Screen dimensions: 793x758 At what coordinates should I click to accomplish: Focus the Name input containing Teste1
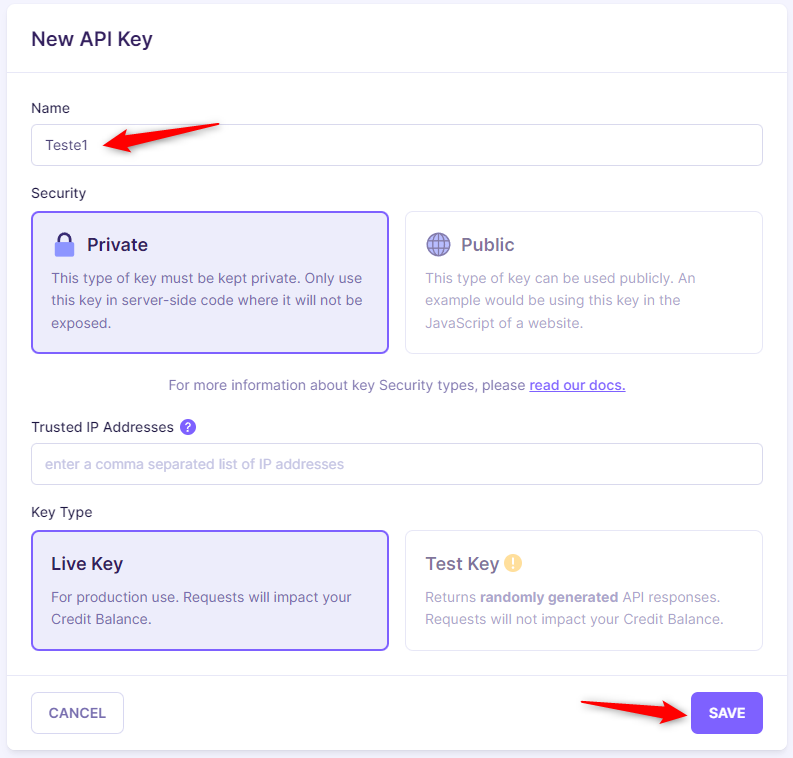[397, 145]
